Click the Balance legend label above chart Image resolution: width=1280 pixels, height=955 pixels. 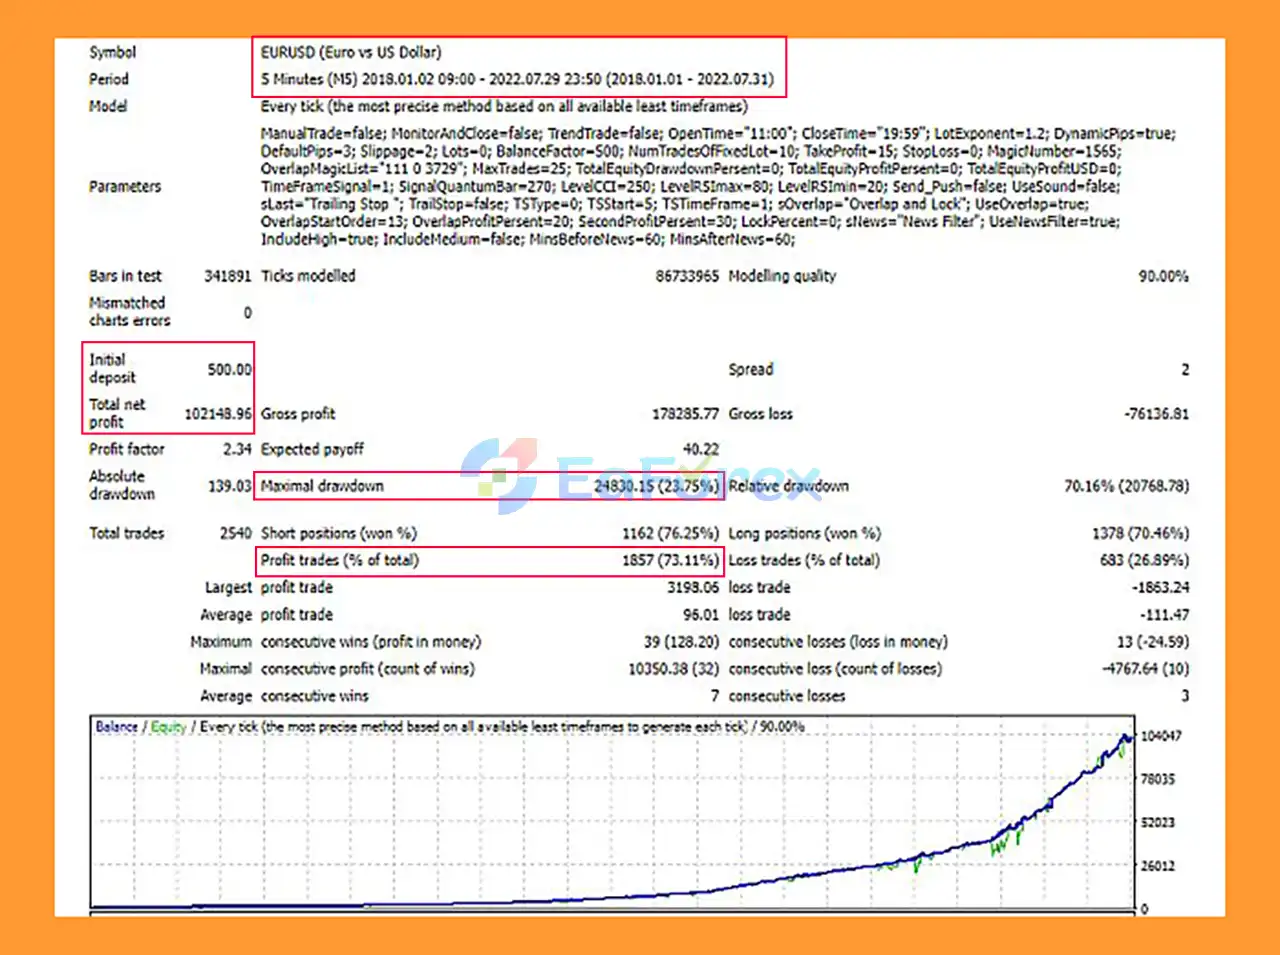(116, 727)
